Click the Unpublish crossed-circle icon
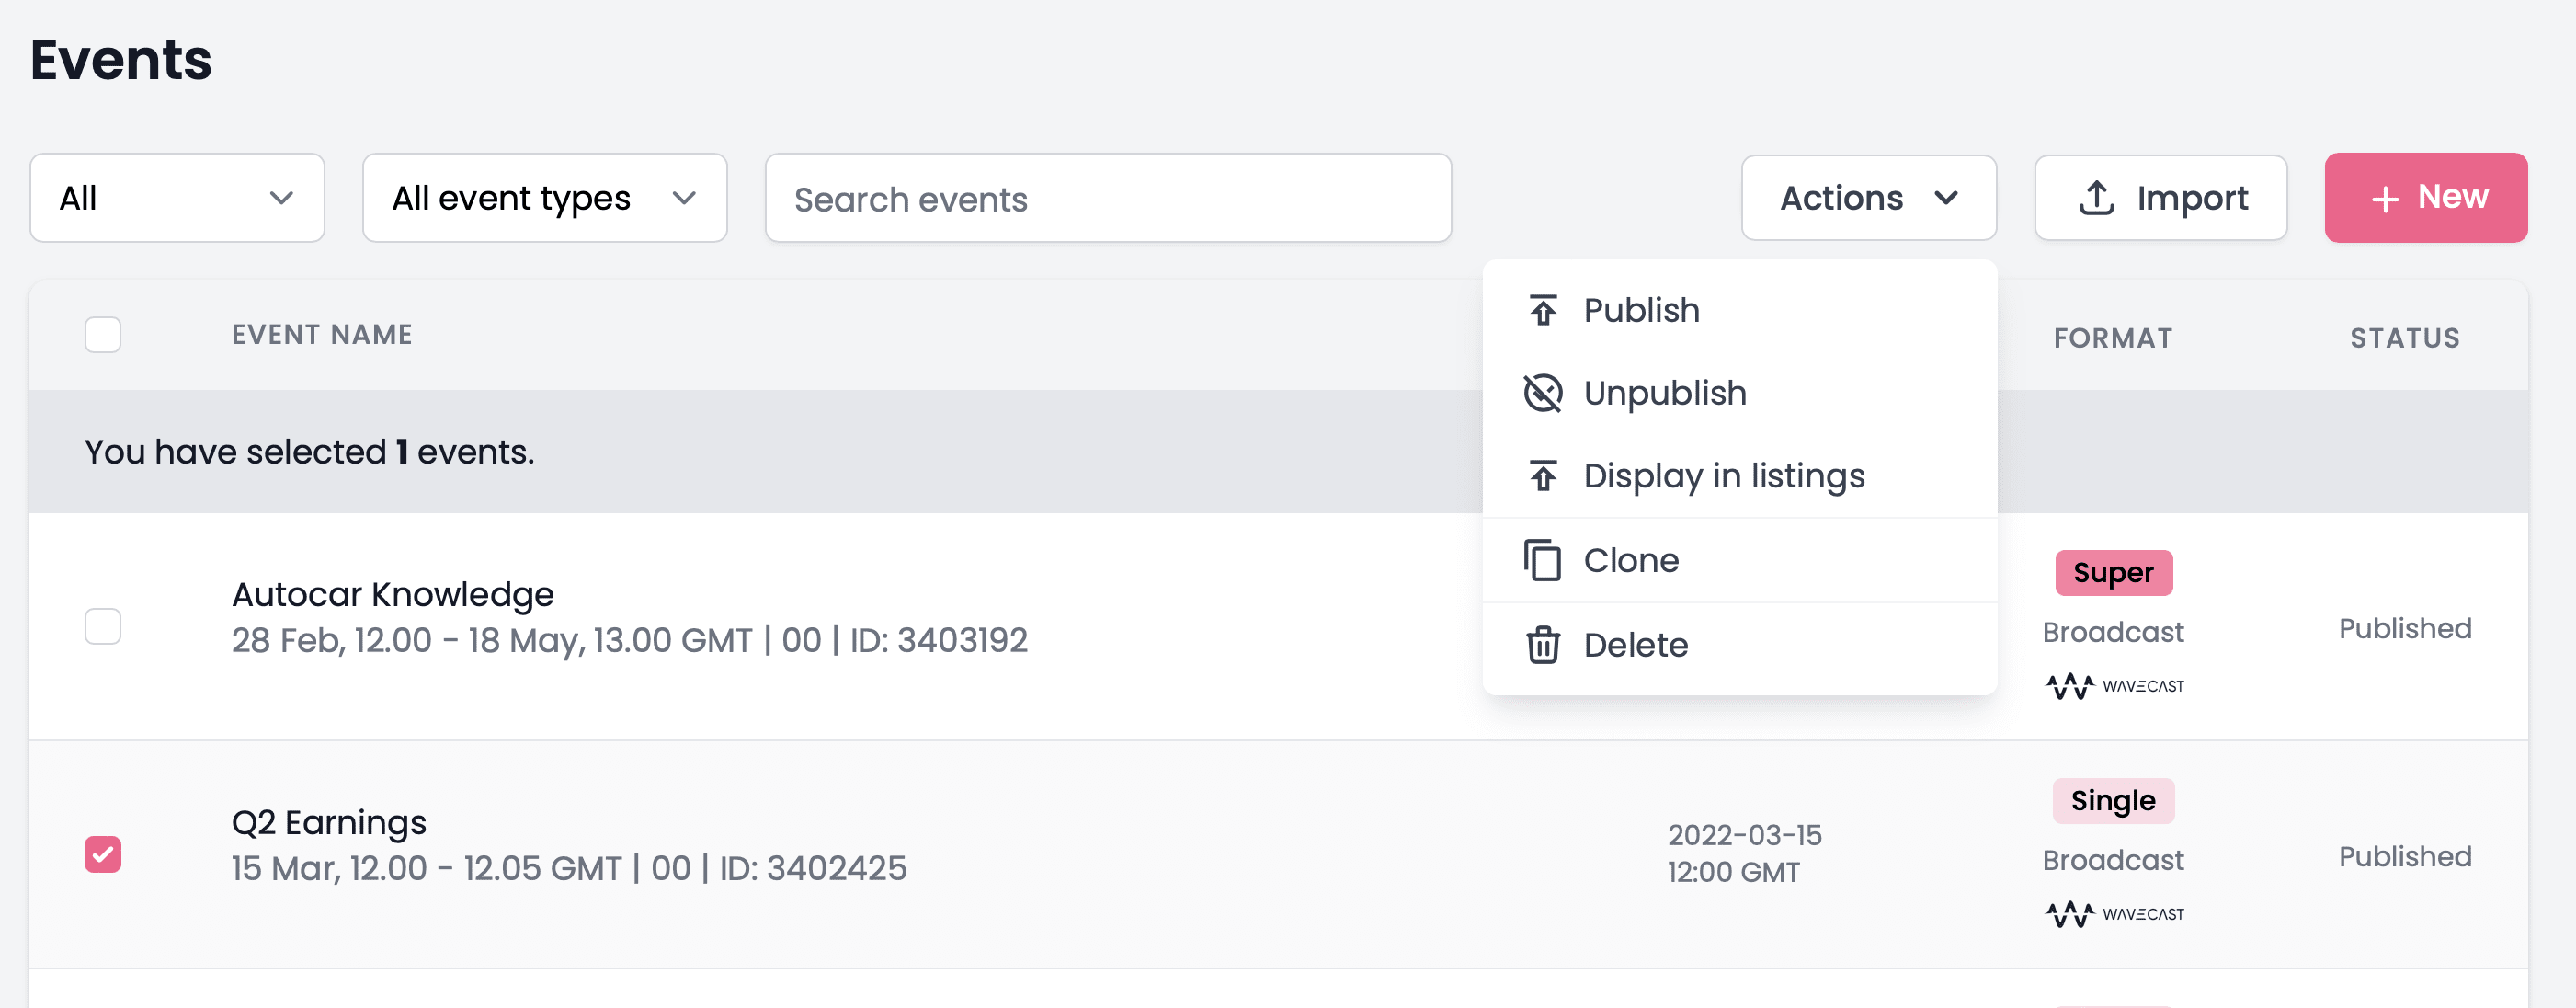 (1543, 394)
